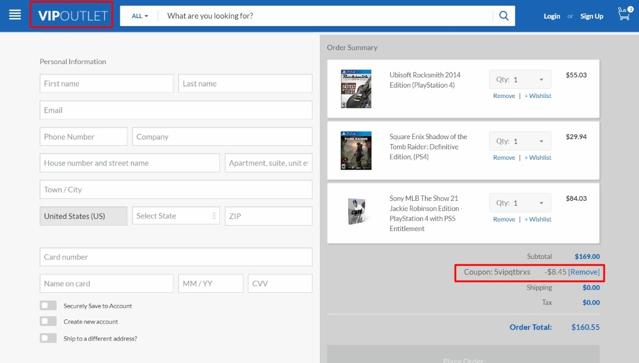The image size is (639, 363).
Task: Click the Login link
Action: pos(551,16)
